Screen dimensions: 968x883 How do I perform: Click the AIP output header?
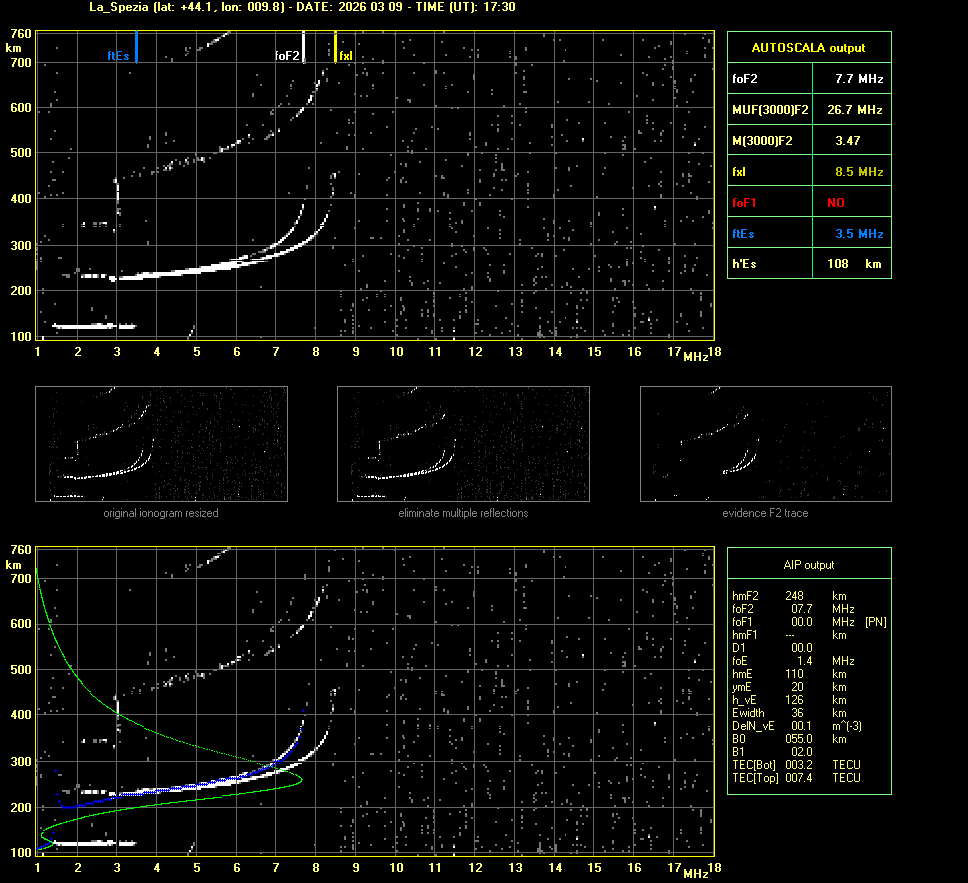[x=808, y=565]
